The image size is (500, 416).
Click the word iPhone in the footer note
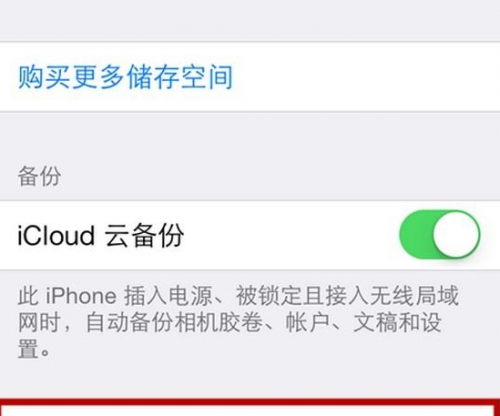point(81,296)
